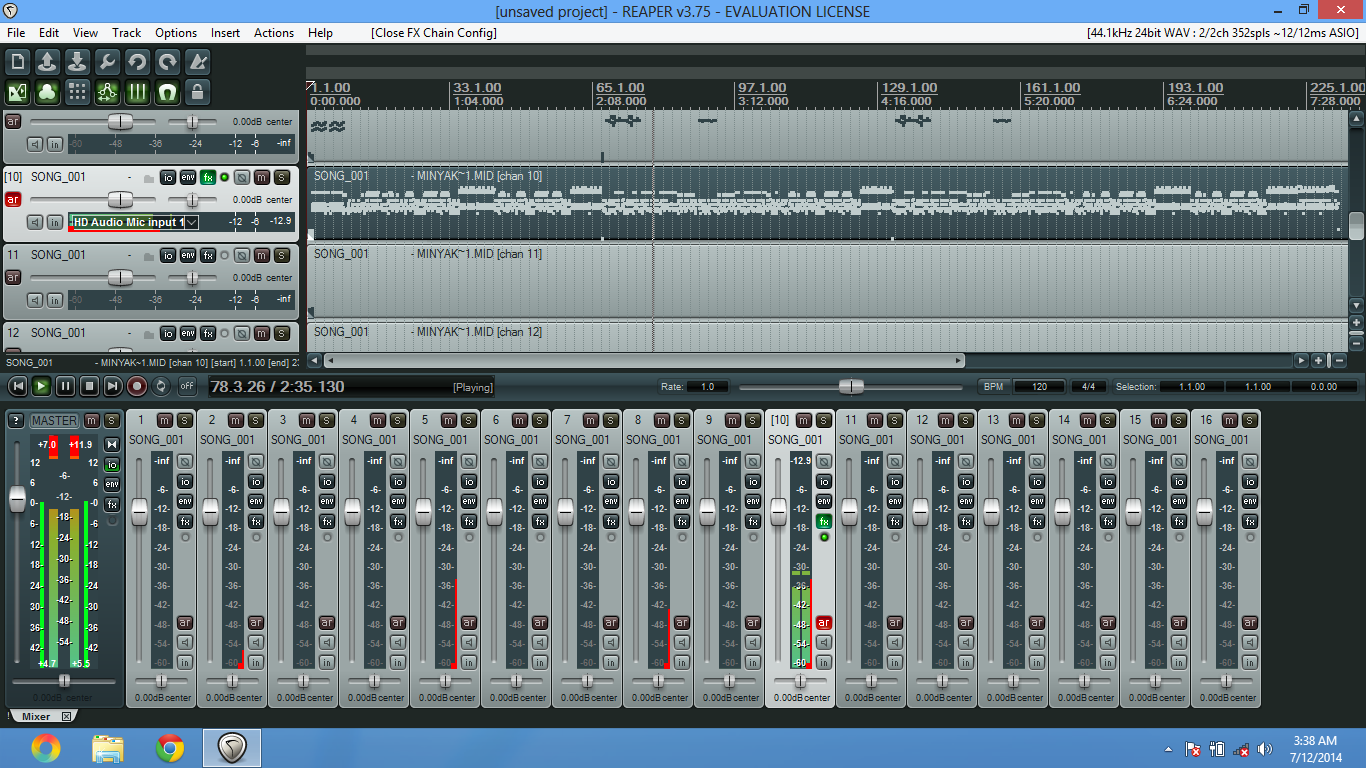Screen dimensions: 1366x768
Task: Open the File menu
Action: point(16,32)
